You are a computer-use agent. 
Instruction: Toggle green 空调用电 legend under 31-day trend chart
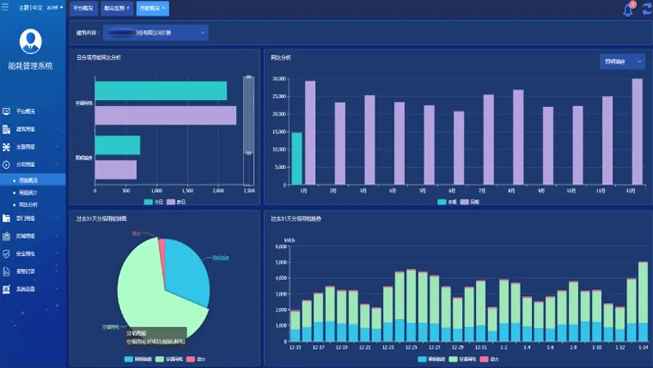(x=463, y=359)
